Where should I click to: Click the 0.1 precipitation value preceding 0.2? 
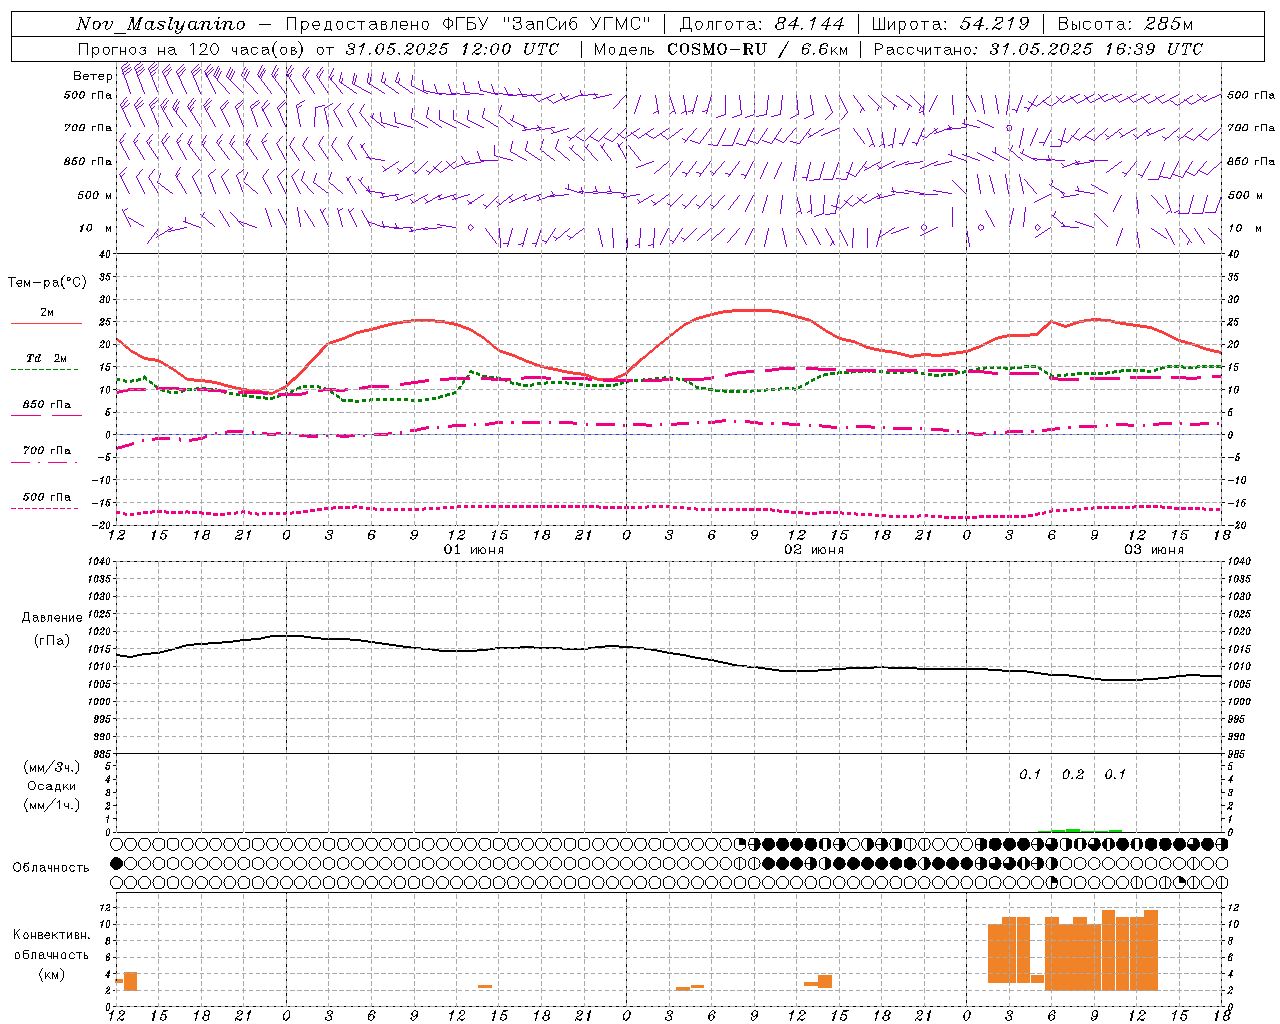(x=1030, y=775)
